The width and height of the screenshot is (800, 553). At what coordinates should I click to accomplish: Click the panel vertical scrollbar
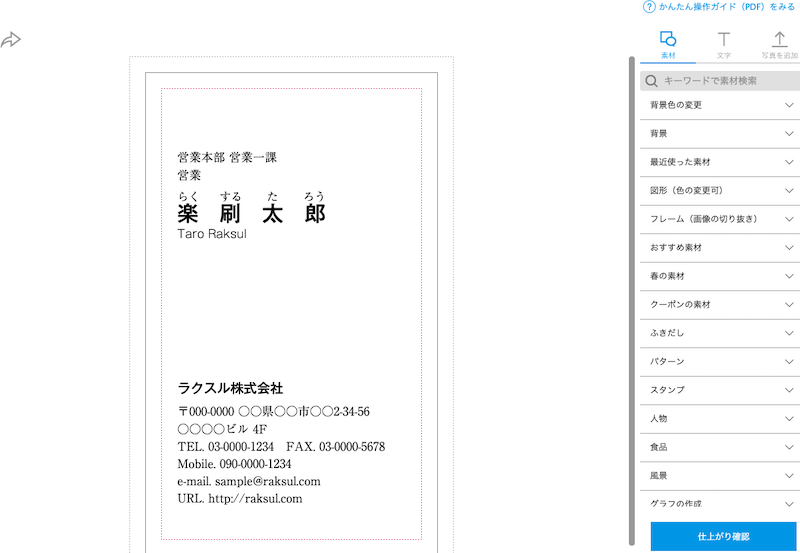point(632,301)
